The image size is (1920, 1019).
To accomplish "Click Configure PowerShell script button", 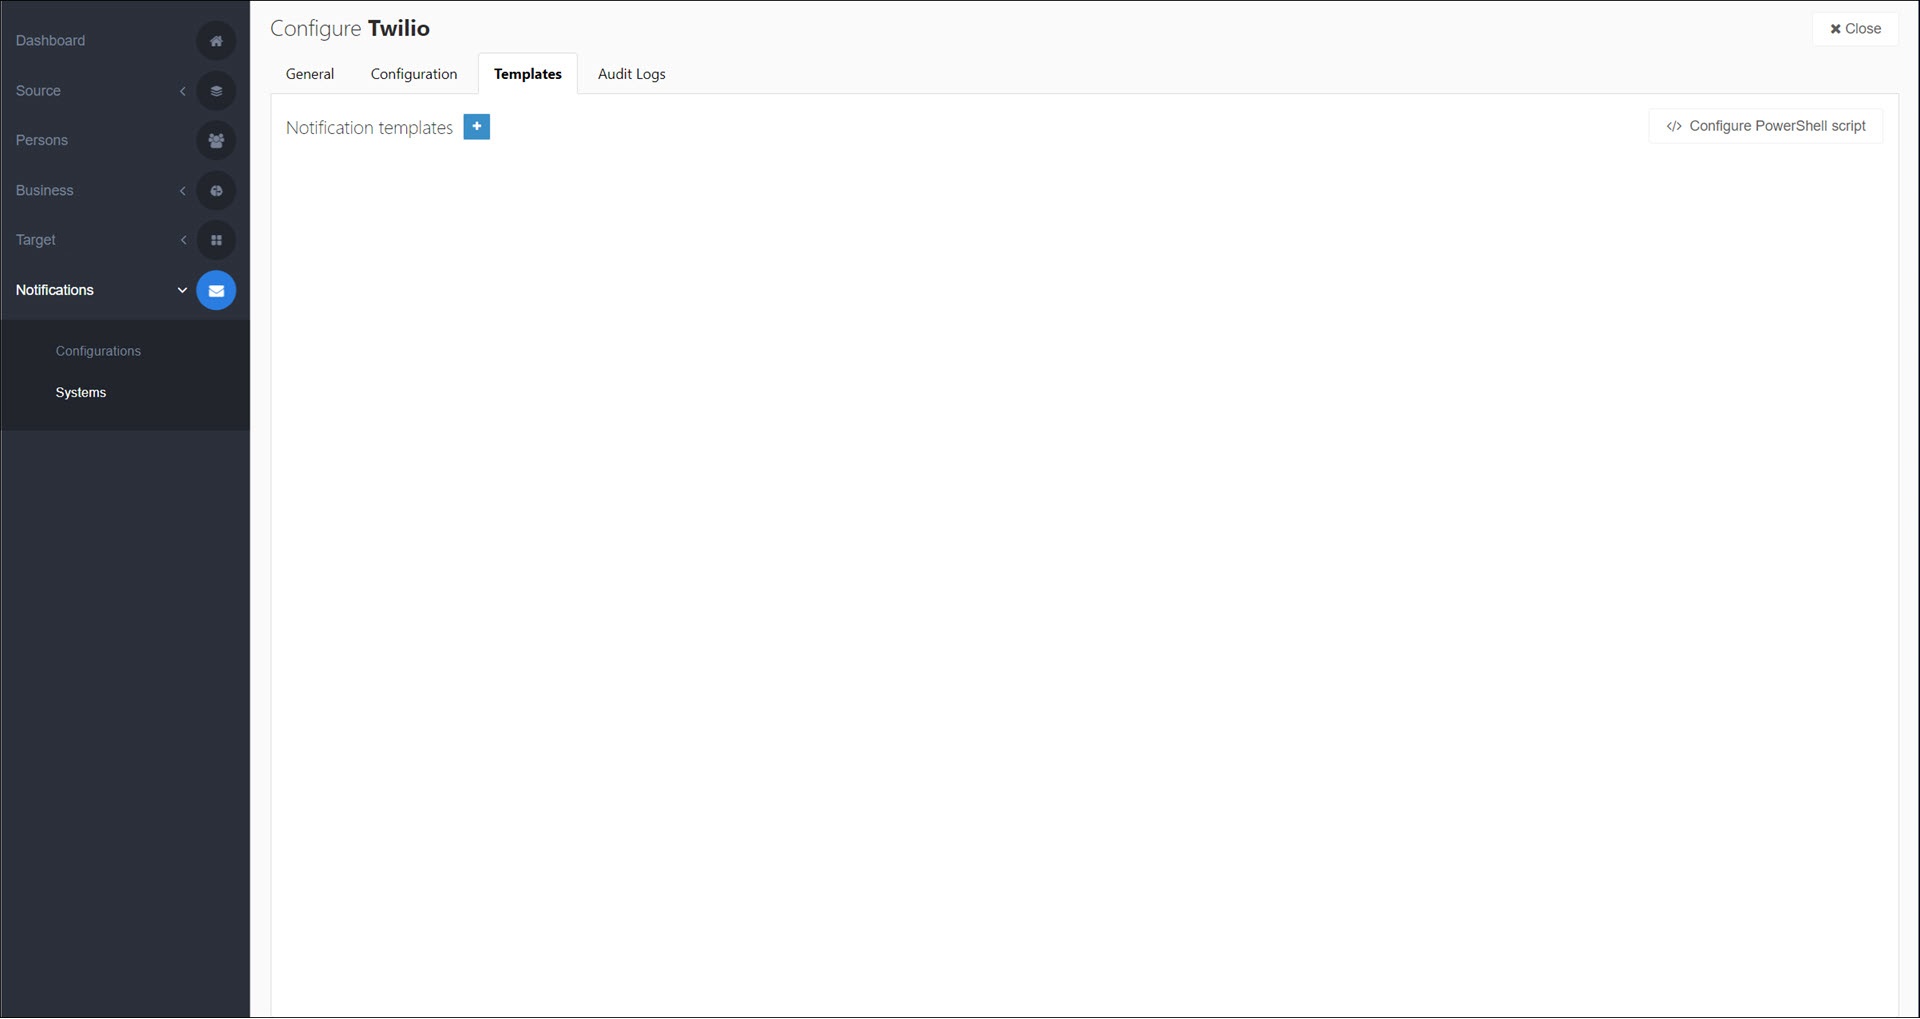I will [x=1766, y=126].
